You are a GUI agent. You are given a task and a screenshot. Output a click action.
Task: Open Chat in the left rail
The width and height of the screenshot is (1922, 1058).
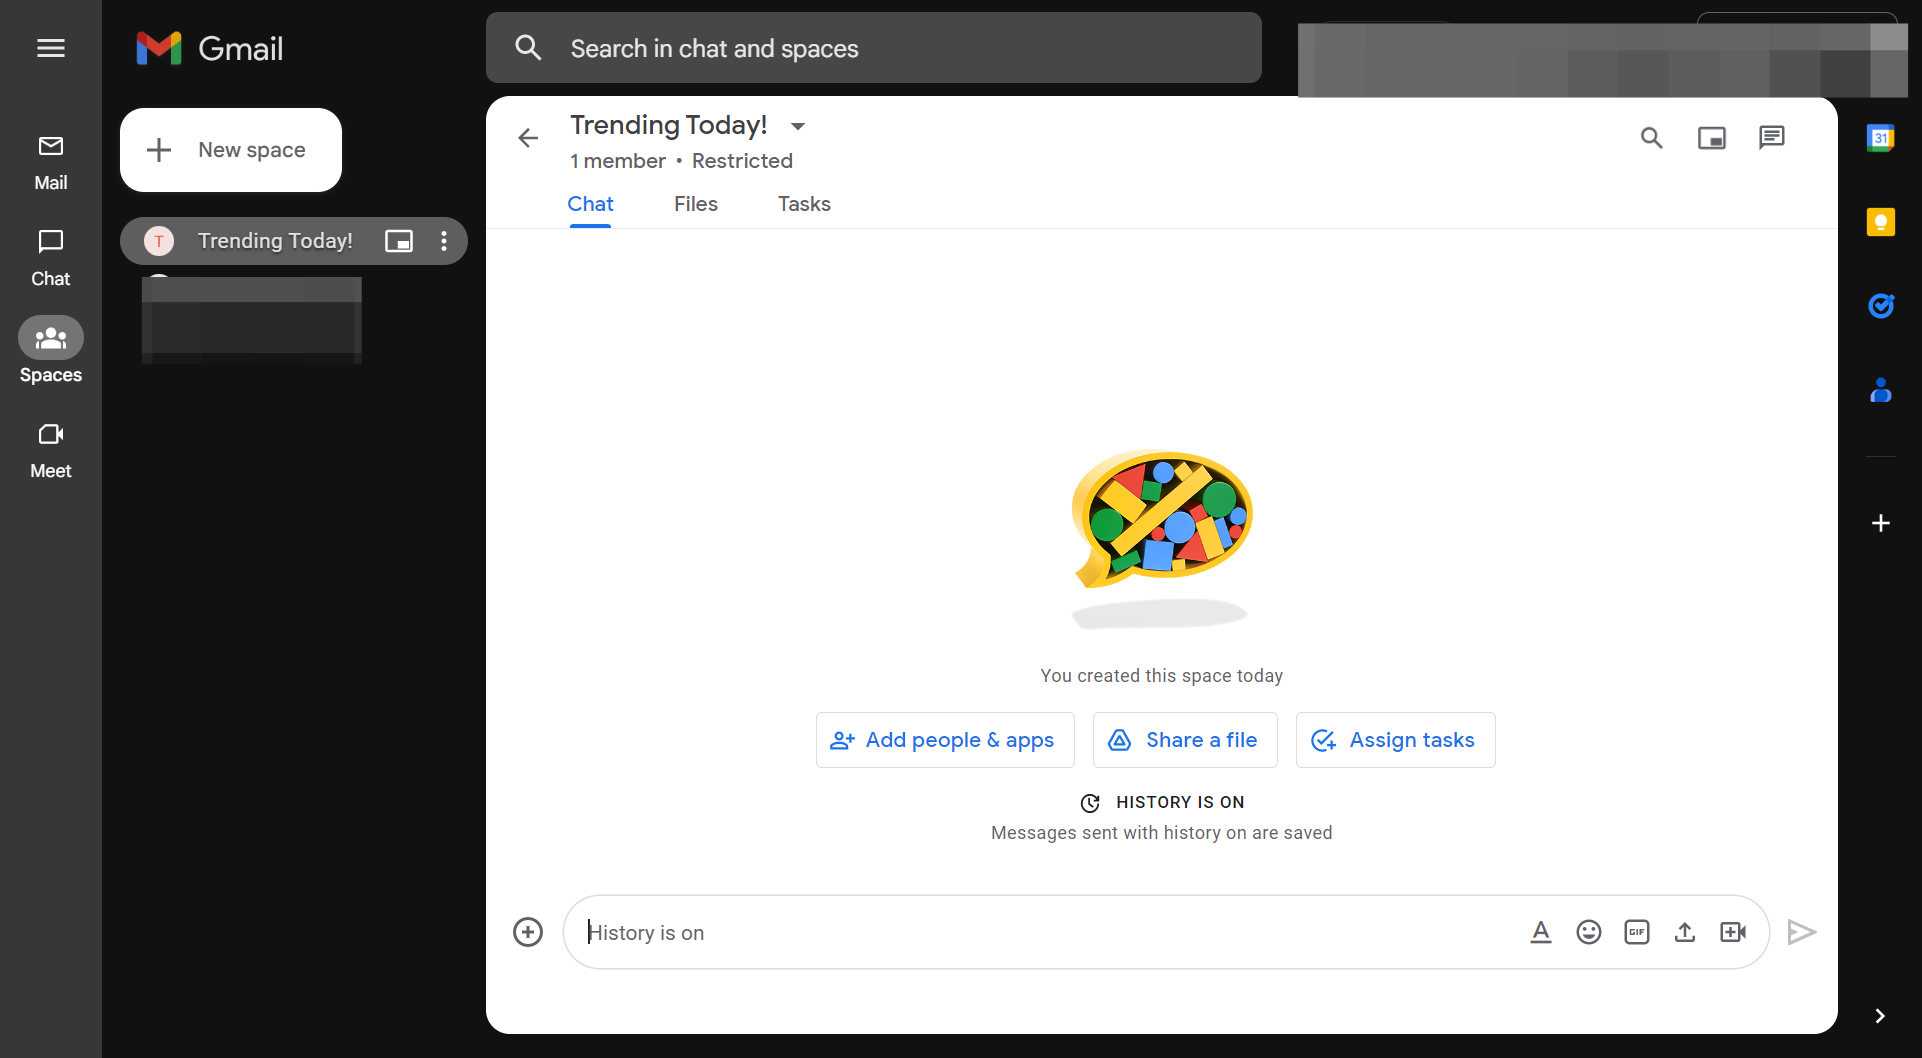51,259
